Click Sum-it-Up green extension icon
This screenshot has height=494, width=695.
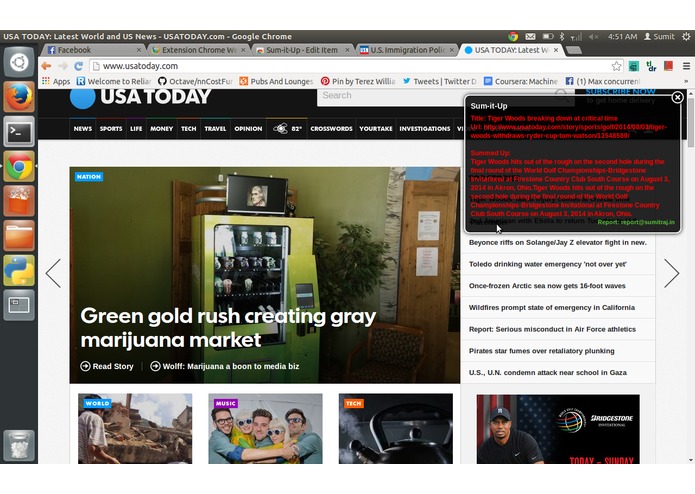634,66
